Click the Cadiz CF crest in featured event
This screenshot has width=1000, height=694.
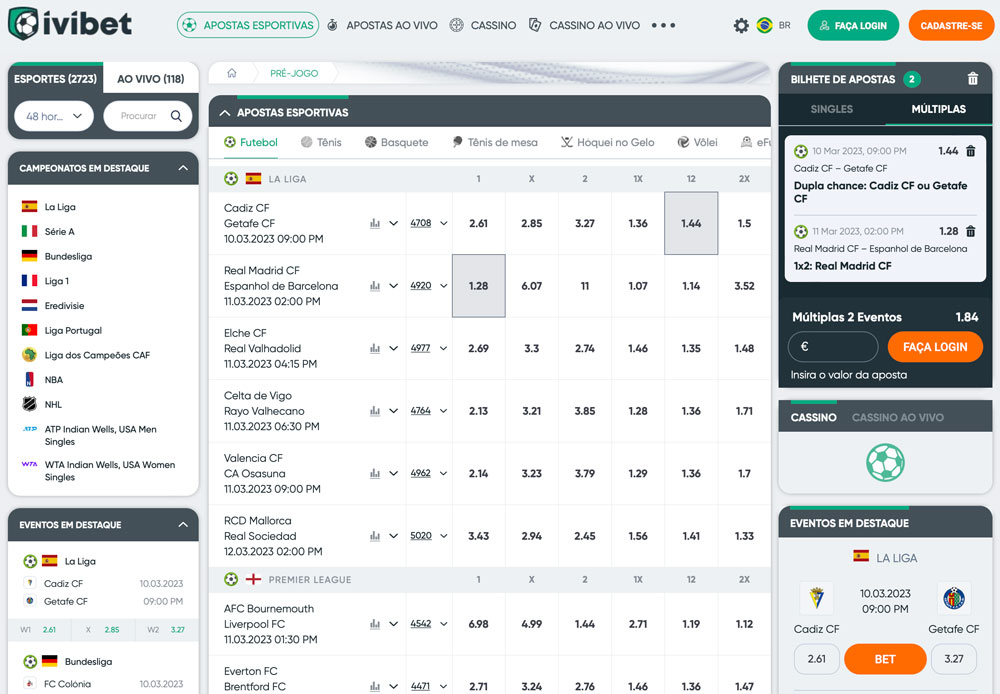point(816,598)
